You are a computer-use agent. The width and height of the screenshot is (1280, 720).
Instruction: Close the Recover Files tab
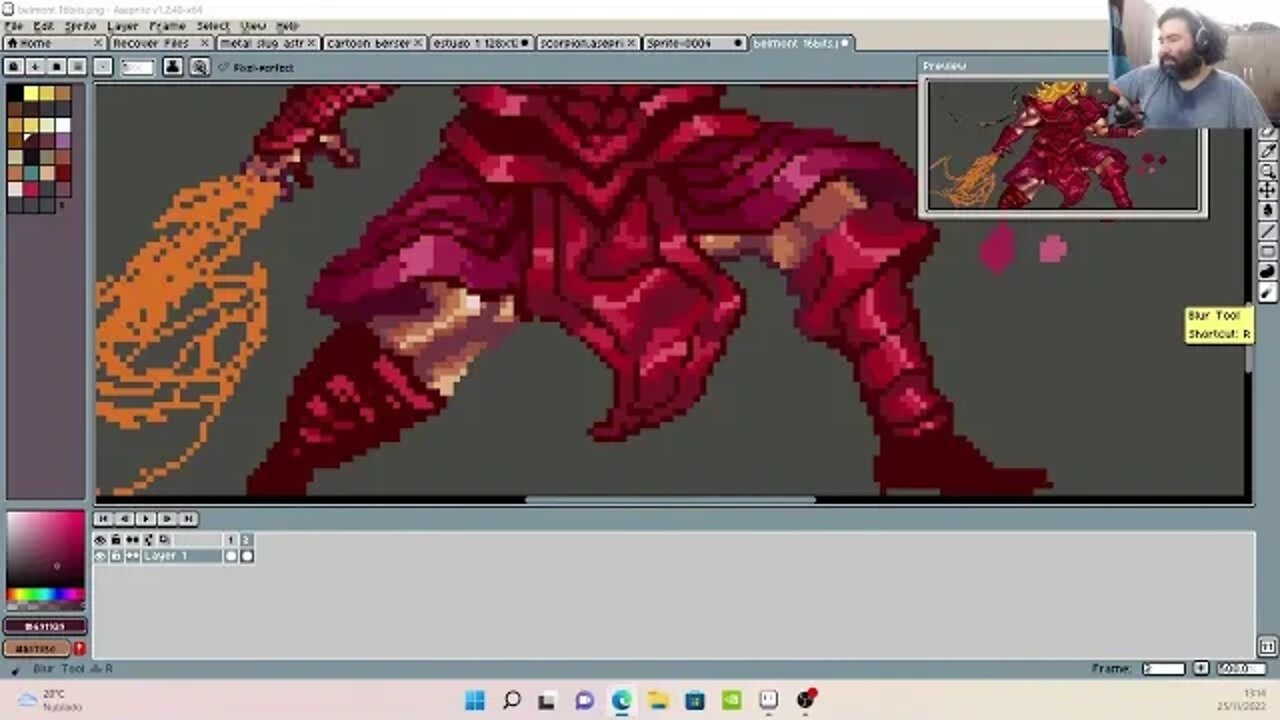tap(204, 44)
